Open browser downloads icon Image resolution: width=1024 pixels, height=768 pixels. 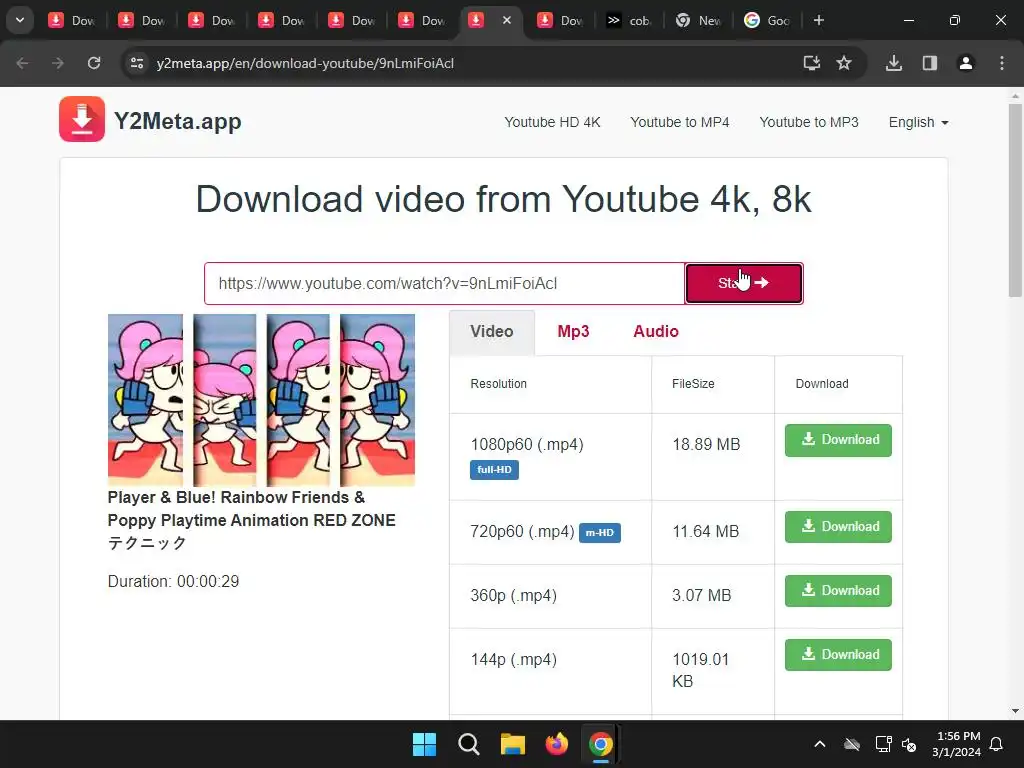(x=893, y=63)
